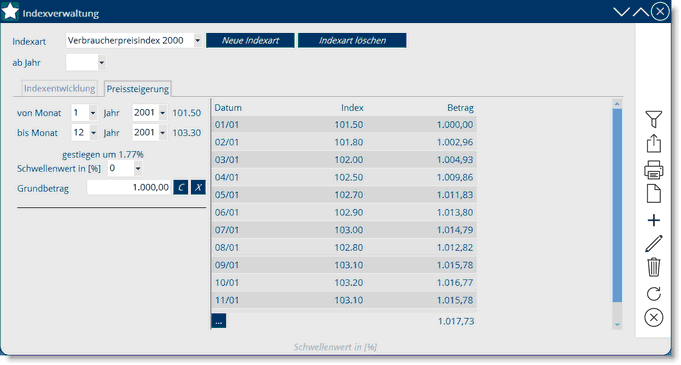Click Indexart löschen button
This screenshot has height=365, width=681.
pyautogui.click(x=352, y=40)
